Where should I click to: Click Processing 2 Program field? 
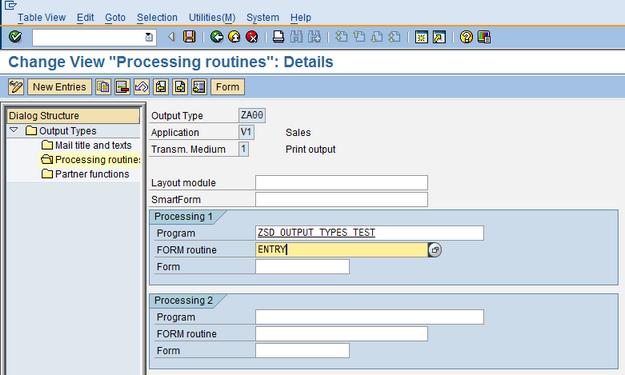click(369, 317)
